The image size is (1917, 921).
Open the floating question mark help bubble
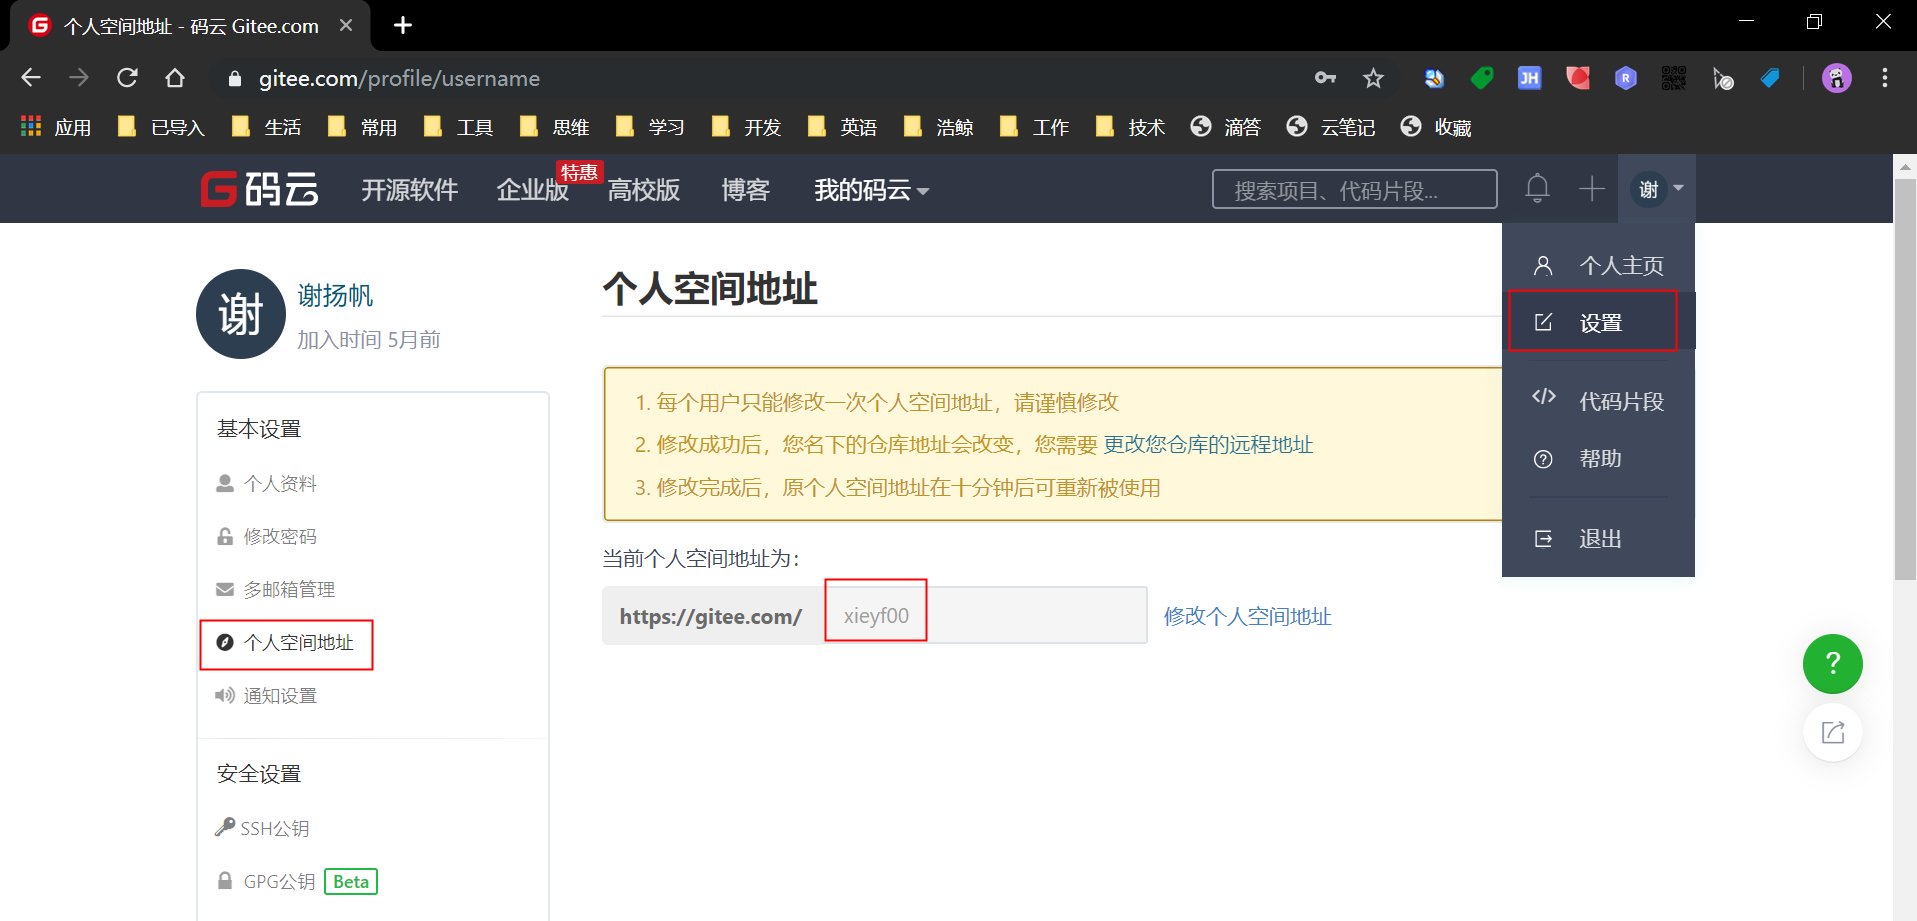tap(1832, 663)
